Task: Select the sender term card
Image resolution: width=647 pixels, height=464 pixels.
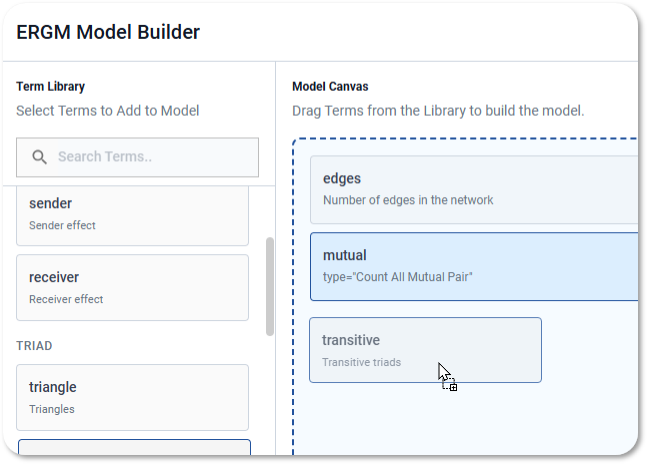Action: pos(132,215)
